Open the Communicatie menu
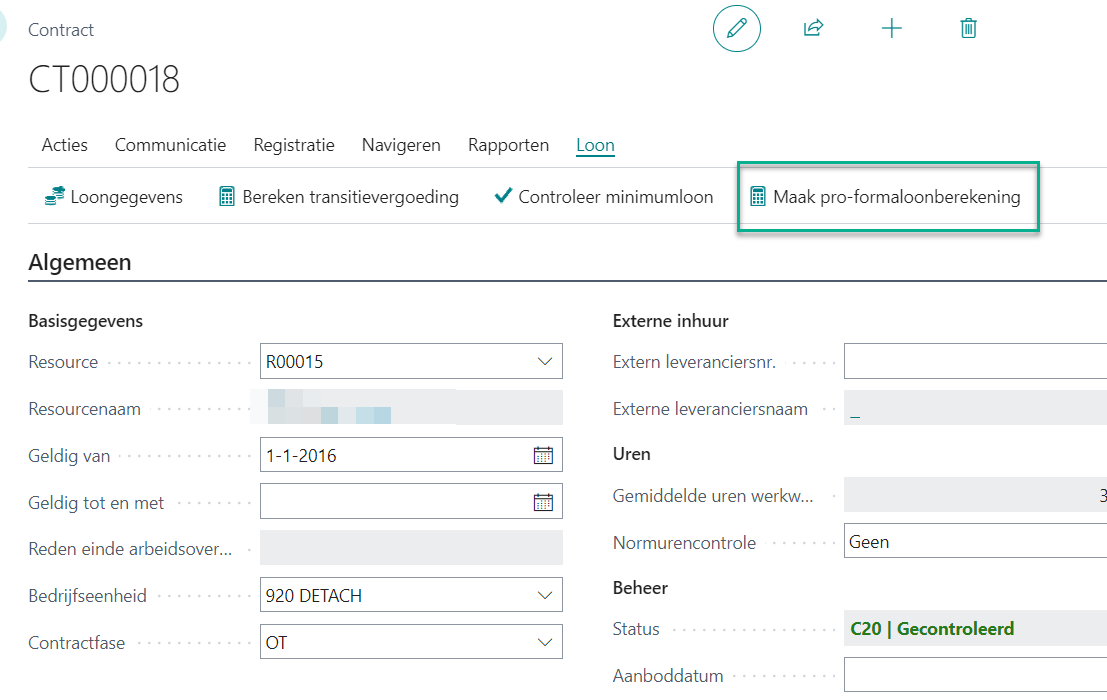Viewport: 1107px width, 700px height. 170,145
